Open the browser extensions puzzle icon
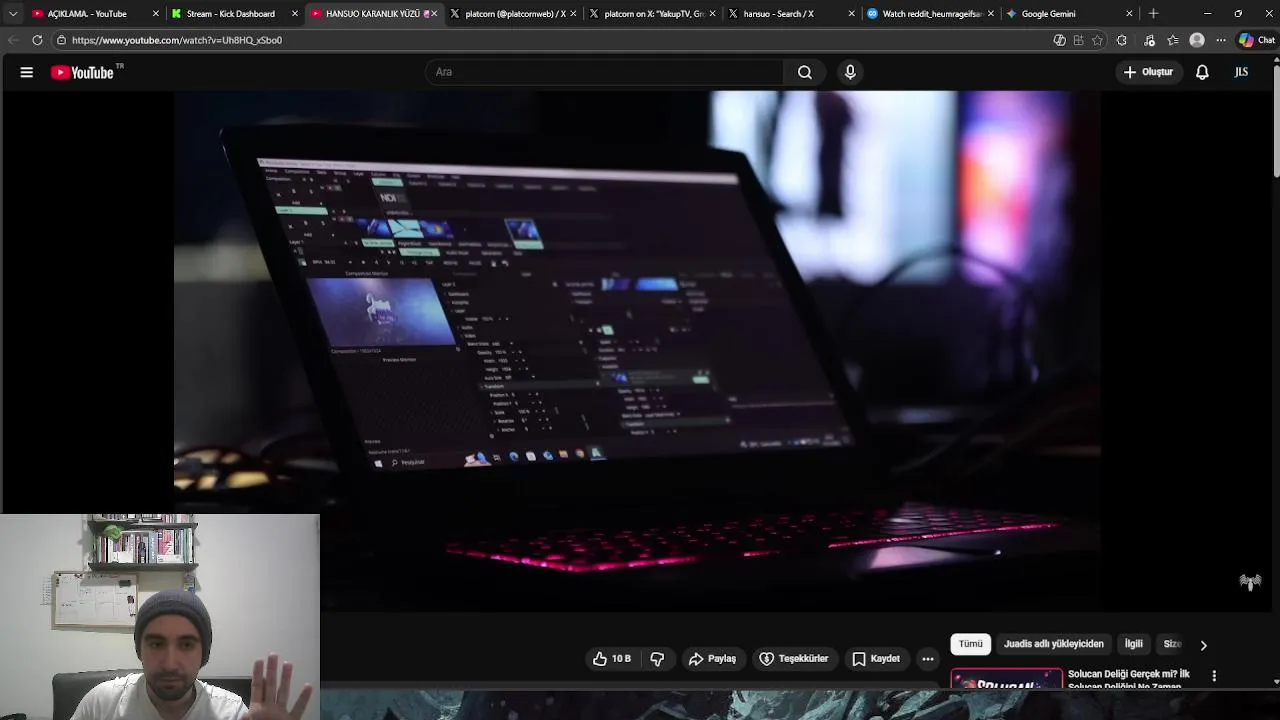Viewport: 1280px width, 720px height. pyautogui.click(x=1122, y=40)
